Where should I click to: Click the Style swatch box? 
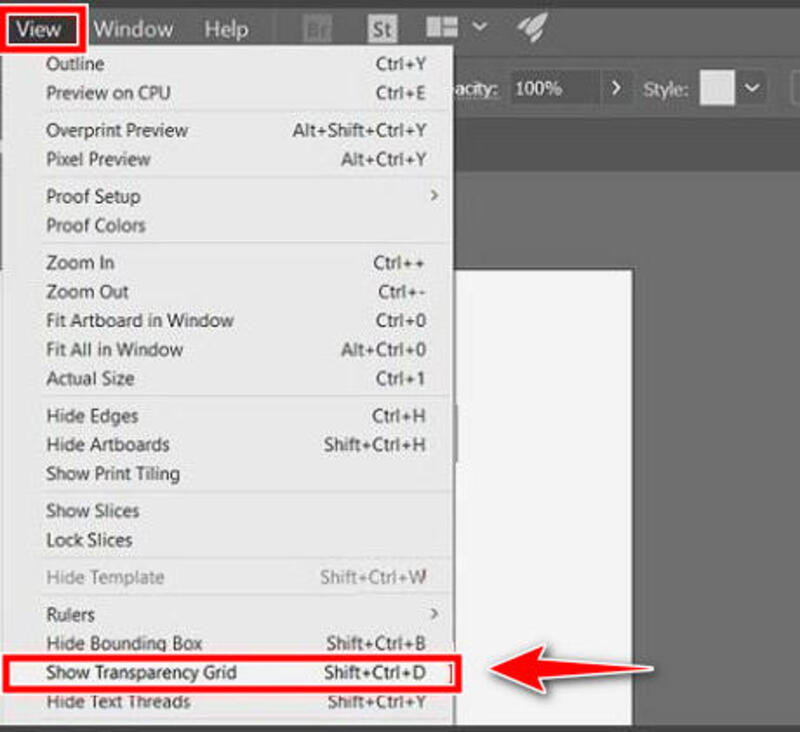(717, 88)
